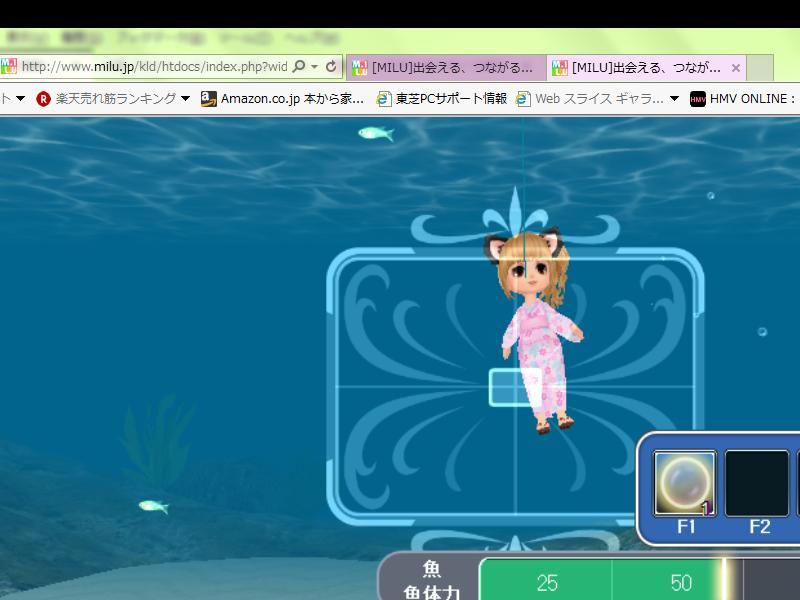This screenshot has height=600, width=800.
Task: Click the 魚体力 gauge label
Action: (x=432, y=593)
